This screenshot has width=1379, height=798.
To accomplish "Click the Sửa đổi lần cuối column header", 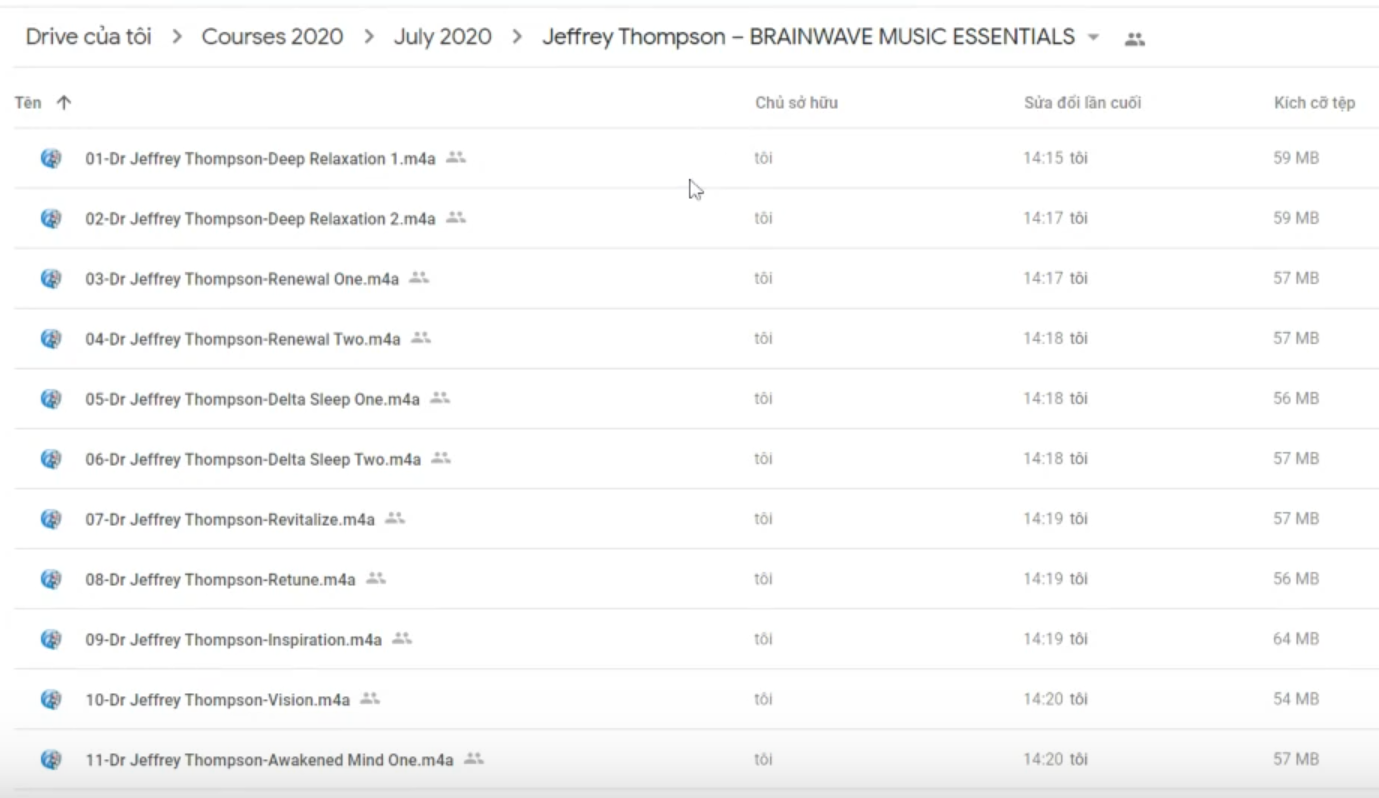I will (x=1082, y=103).
